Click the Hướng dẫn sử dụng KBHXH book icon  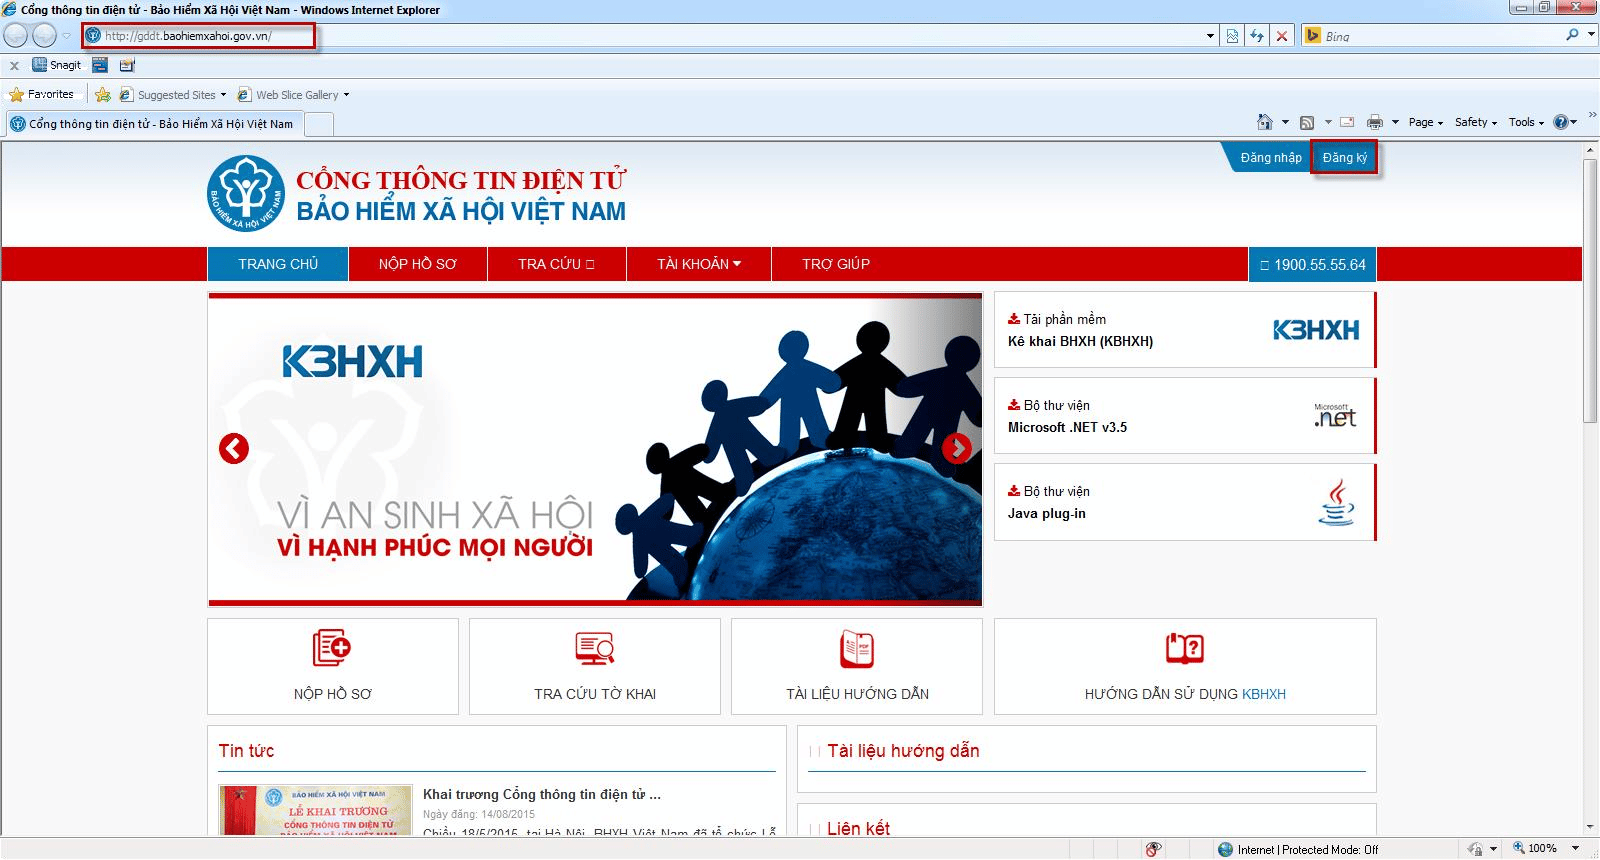click(1185, 648)
